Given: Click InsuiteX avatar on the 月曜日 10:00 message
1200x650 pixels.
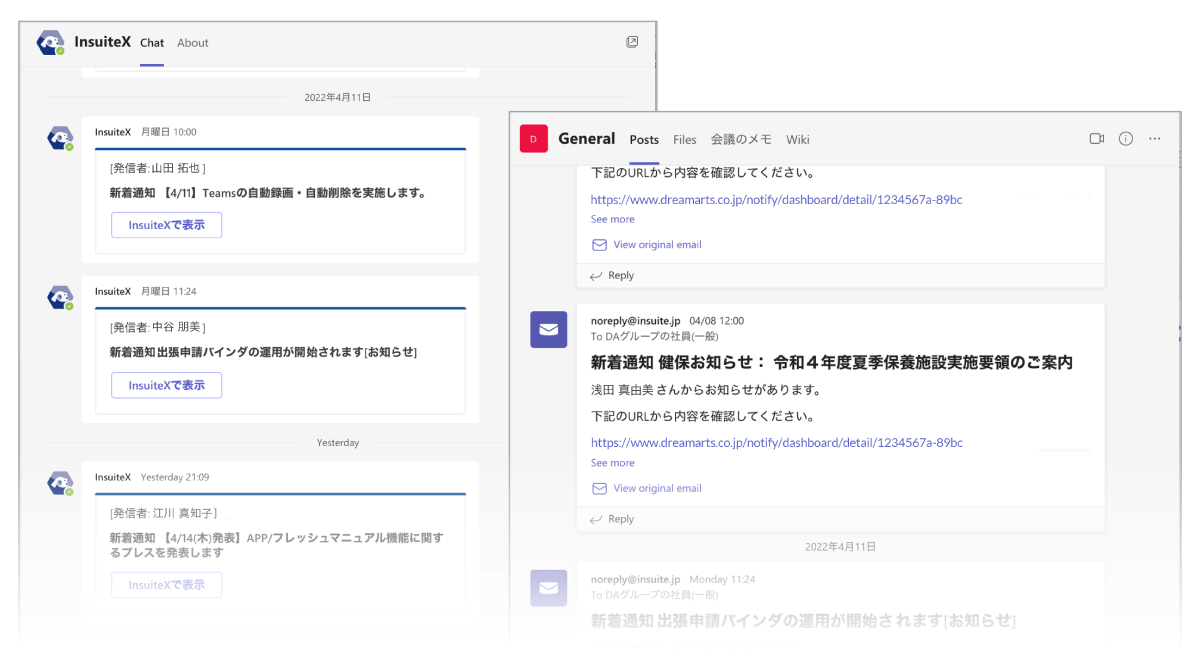Looking at the screenshot, I should [60, 138].
